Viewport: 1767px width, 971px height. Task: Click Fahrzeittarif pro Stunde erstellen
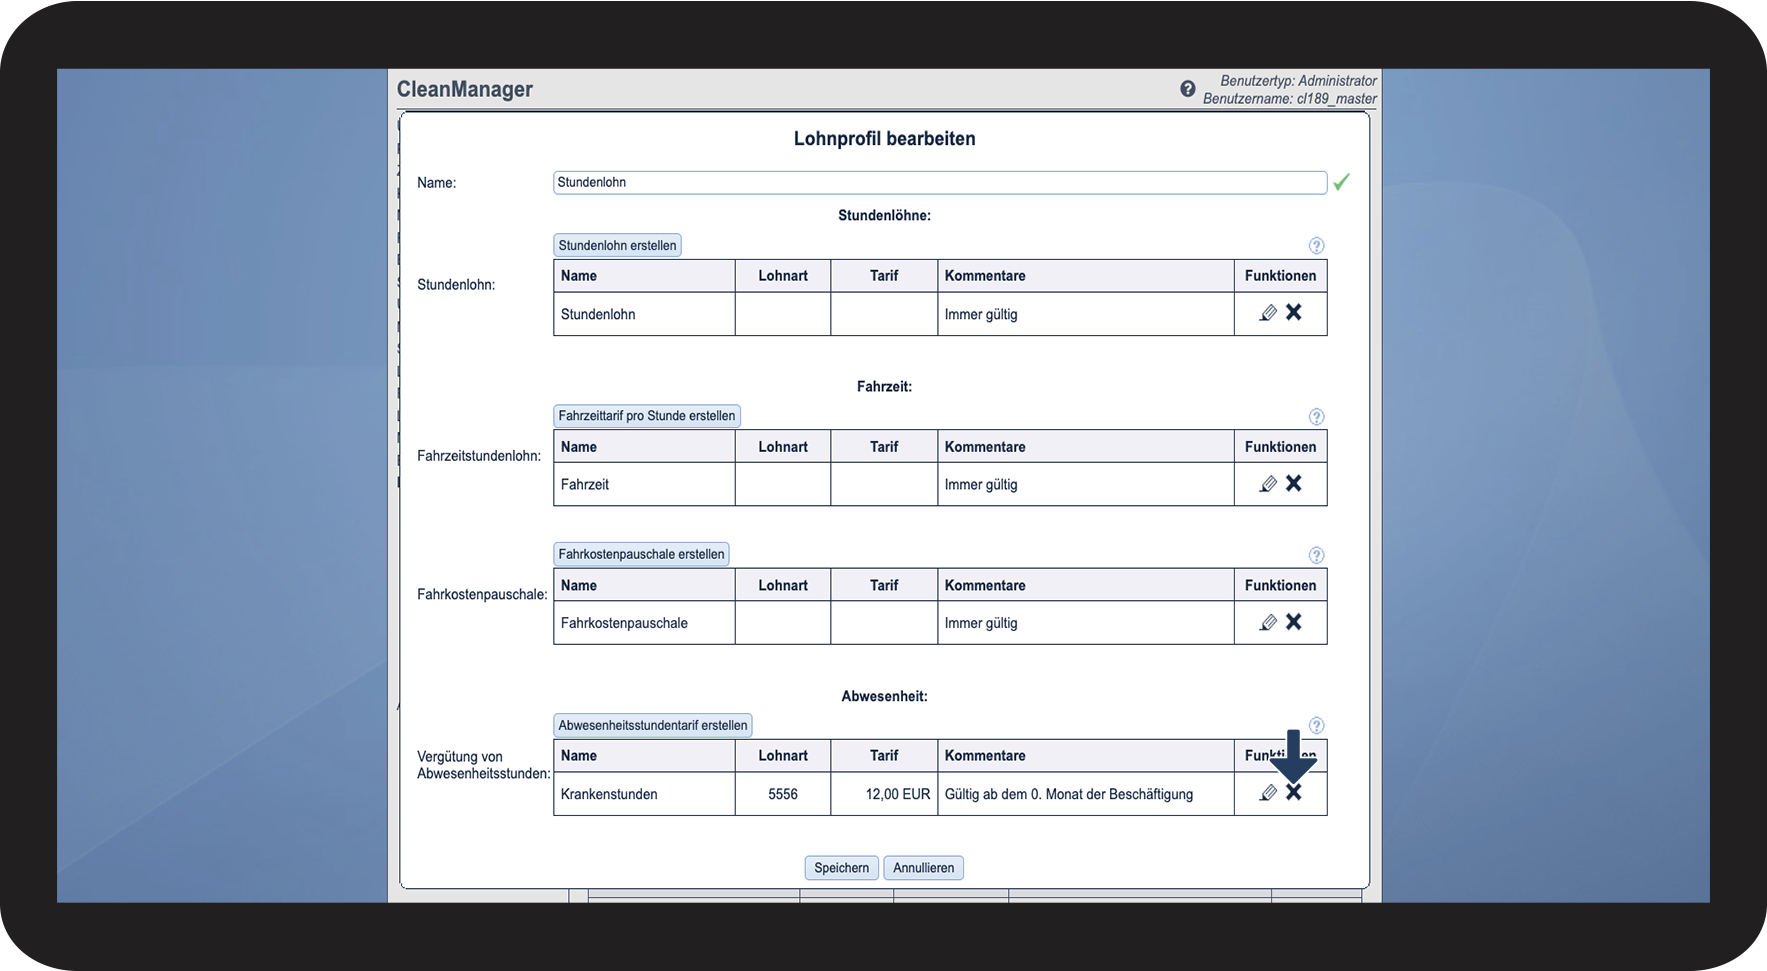[x=647, y=416]
